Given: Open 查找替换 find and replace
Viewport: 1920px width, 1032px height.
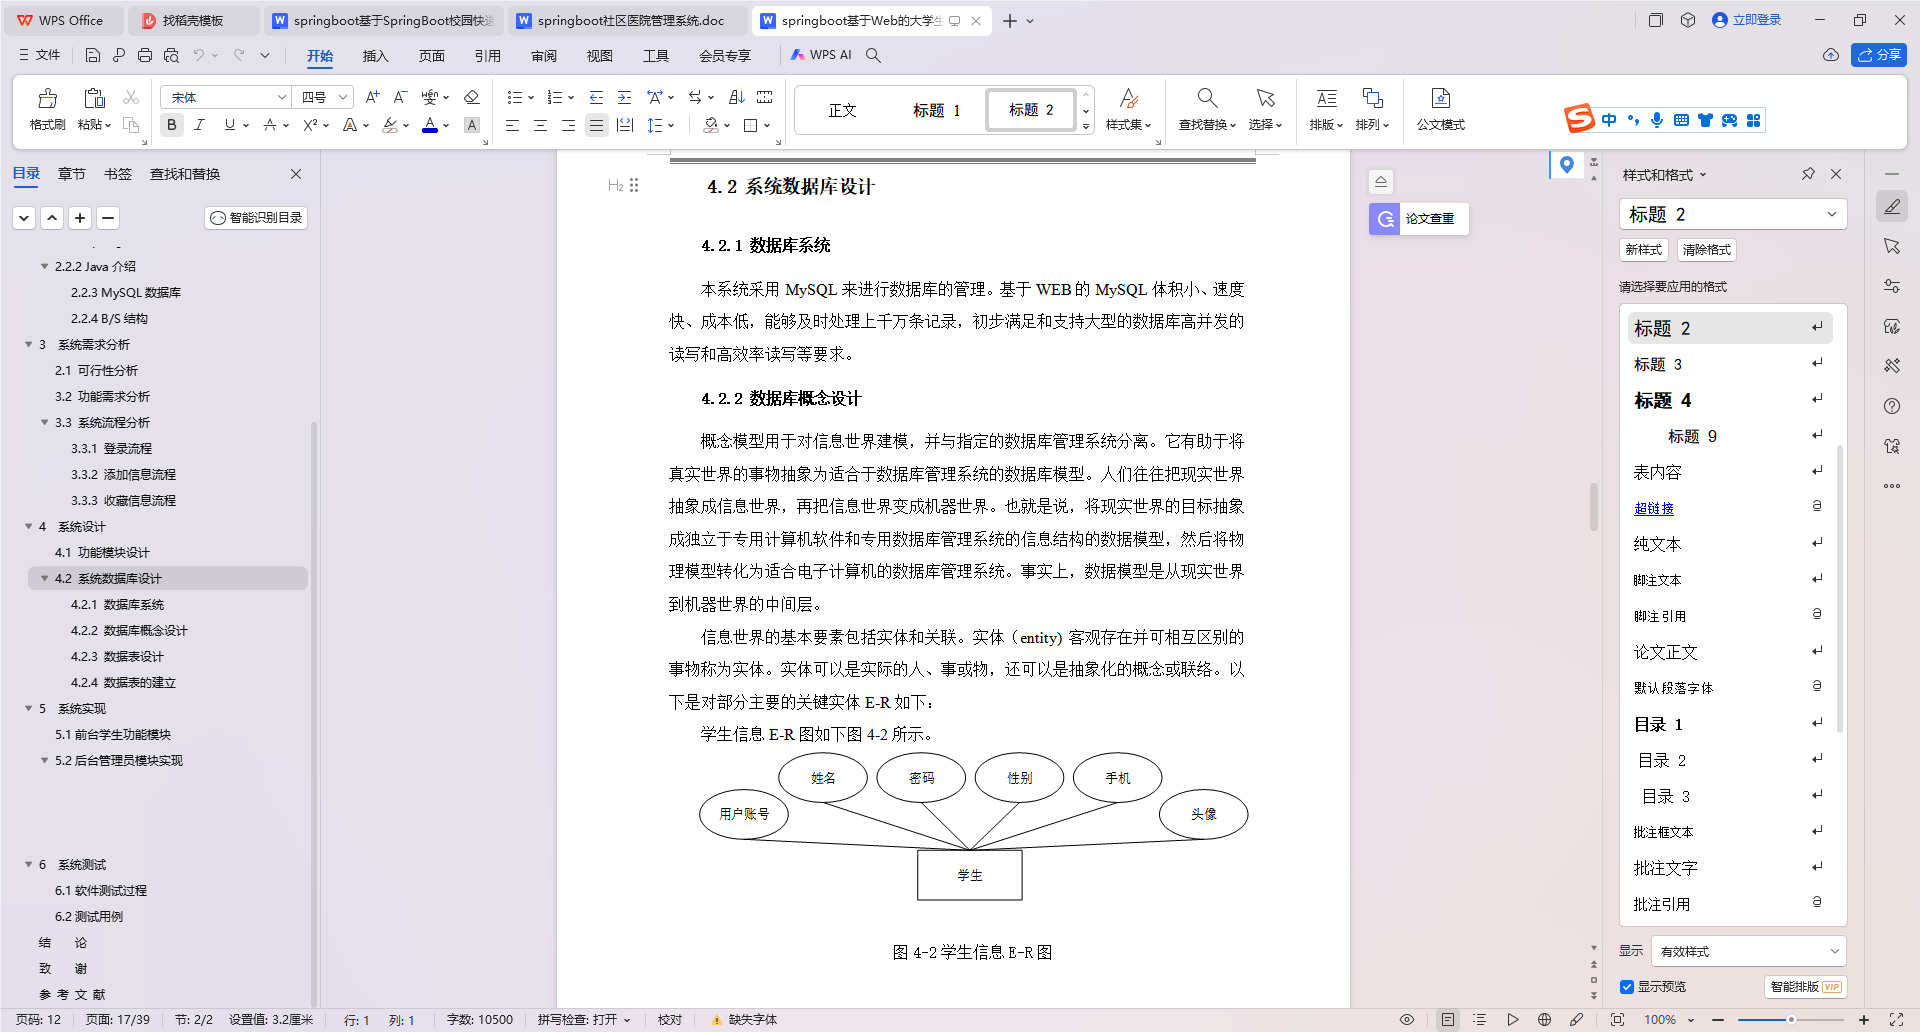Looking at the screenshot, I should pyautogui.click(x=1207, y=109).
